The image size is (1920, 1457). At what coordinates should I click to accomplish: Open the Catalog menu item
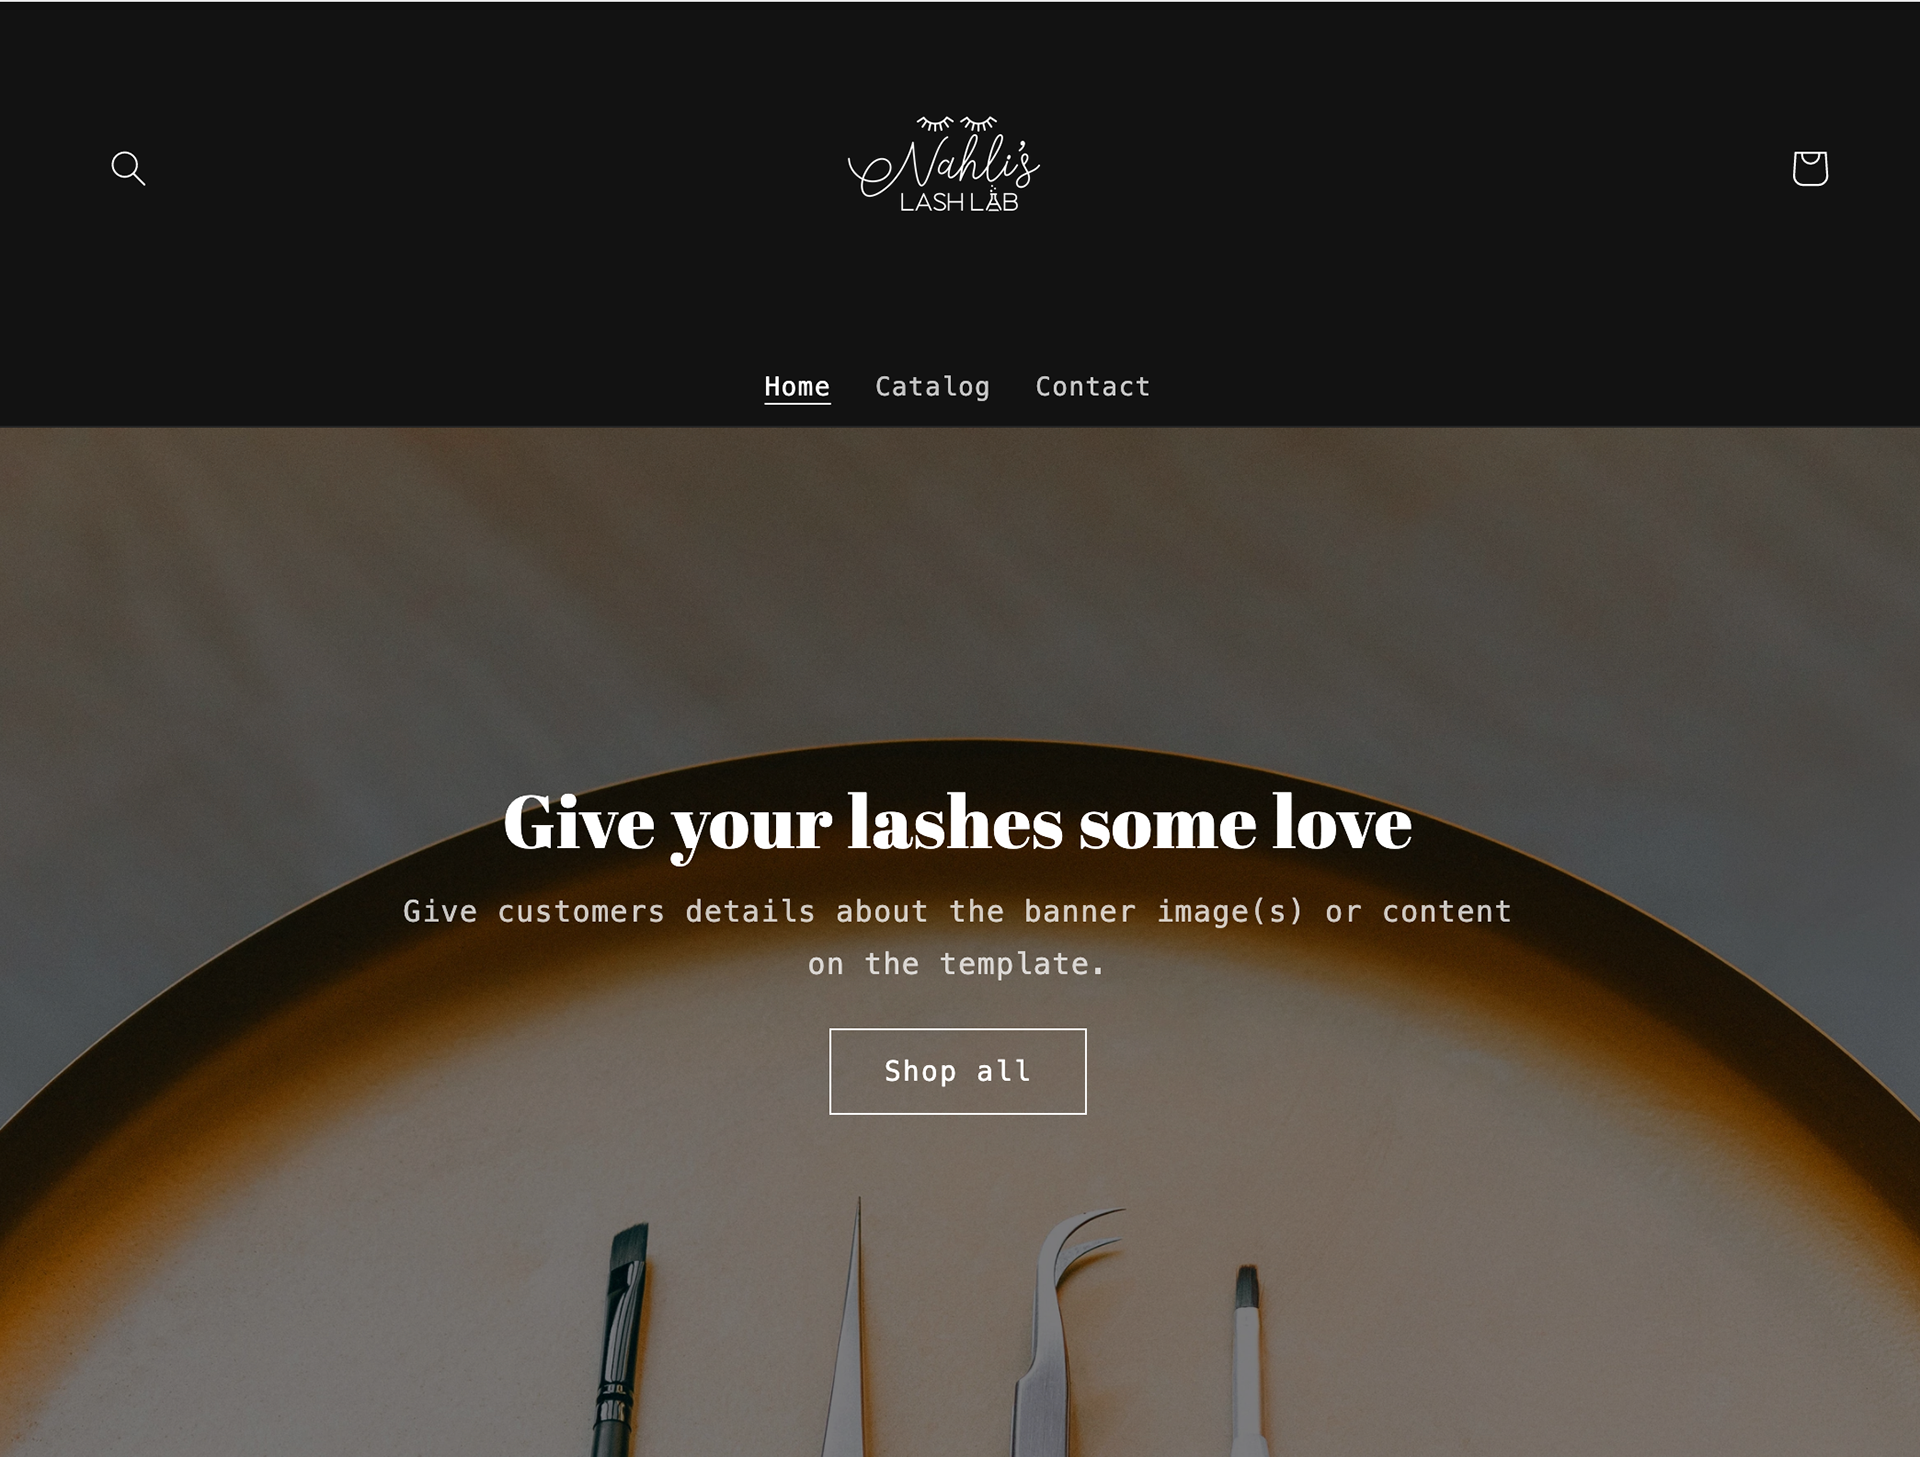[932, 387]
